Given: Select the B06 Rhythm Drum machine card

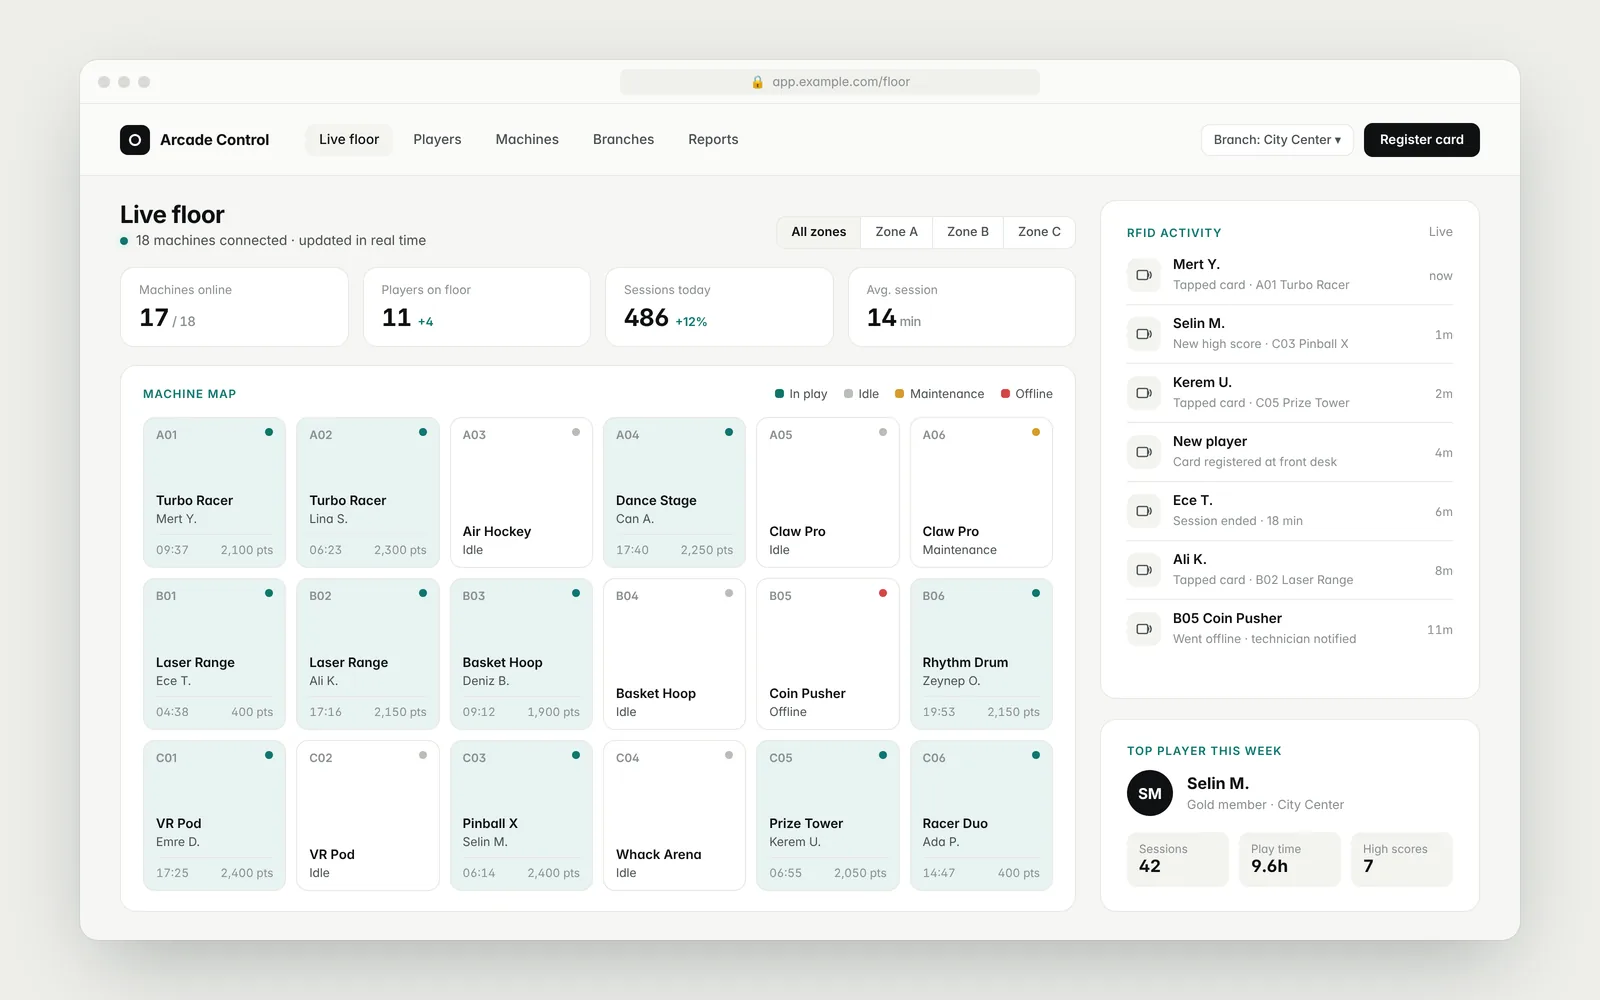Looking at the screenshot, I should pos(981,654).
